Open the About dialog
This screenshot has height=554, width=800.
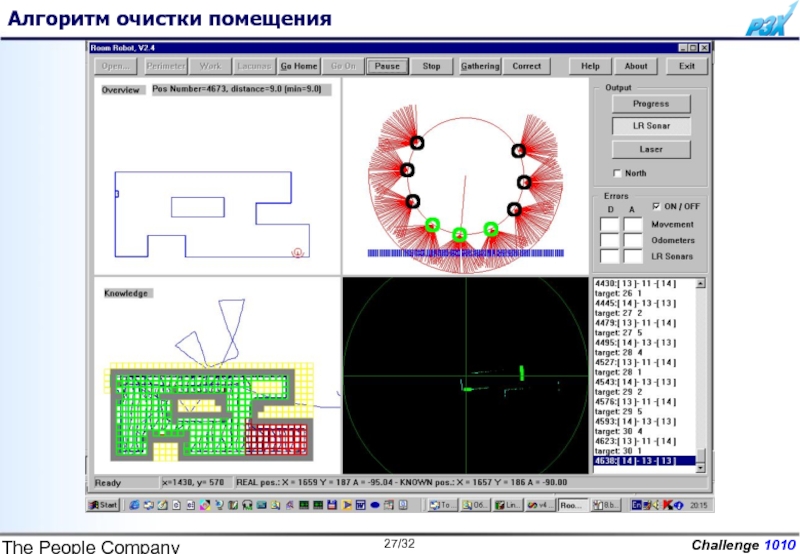pyautogui.click(x=636, y=66)
